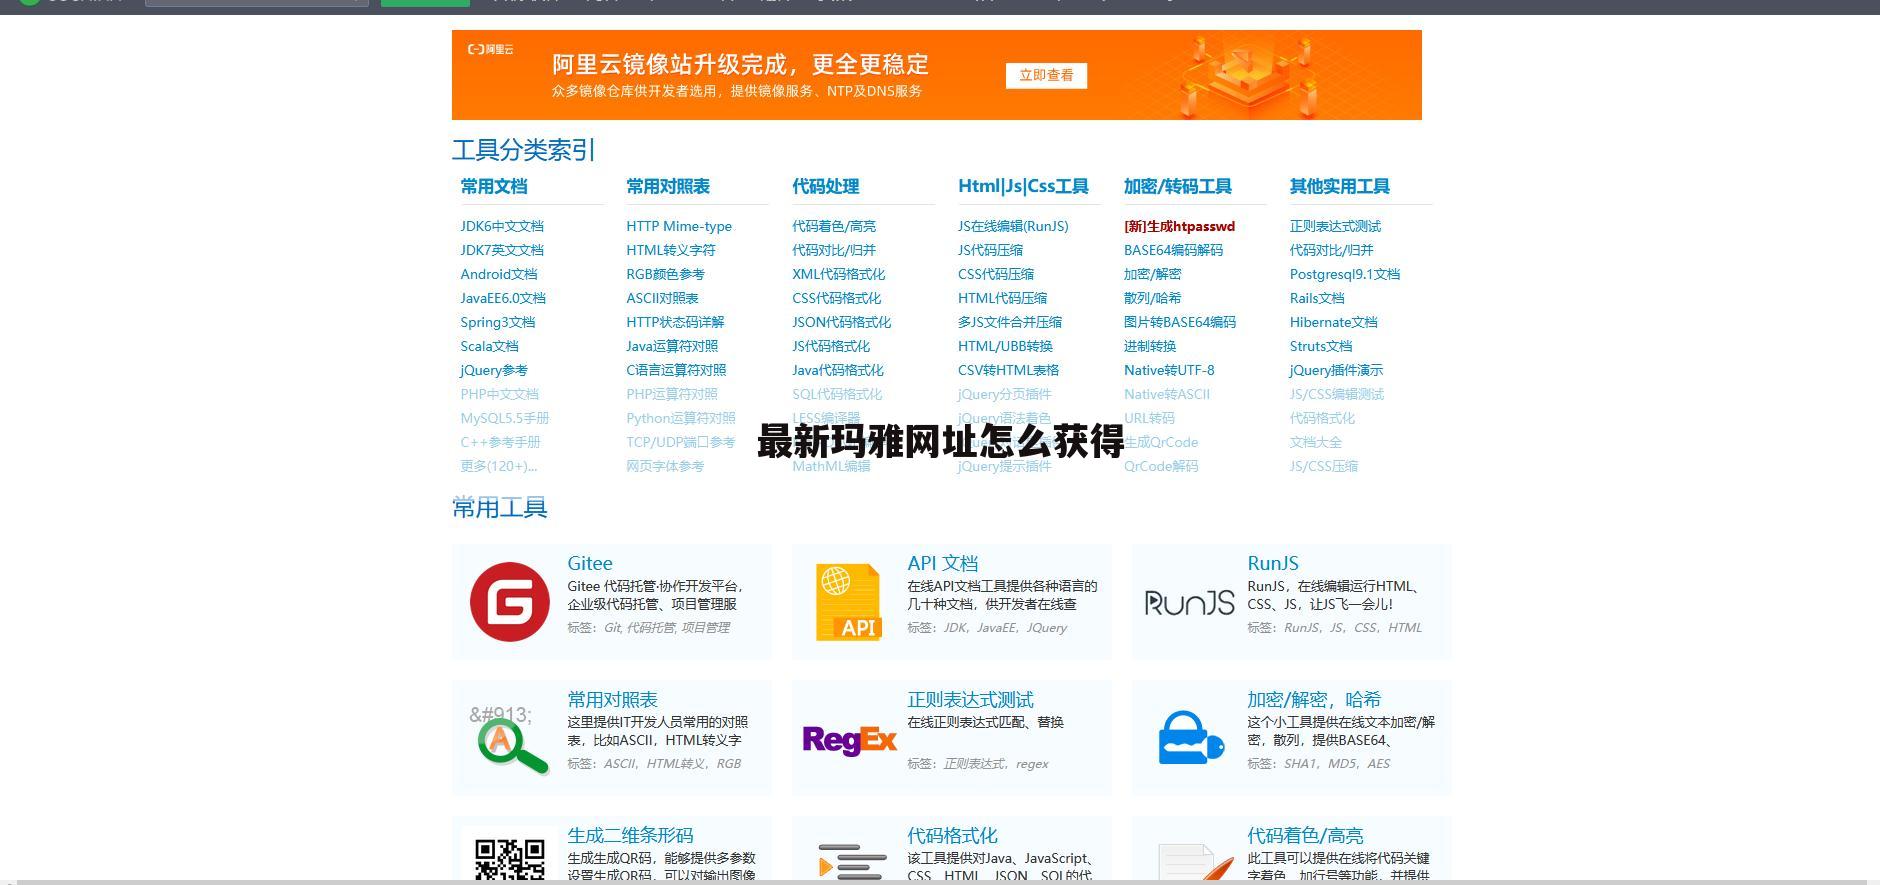Open 常用对照表 card title
The width and height of the screenshot is (1880, 885).
click(x=612, y=699)
